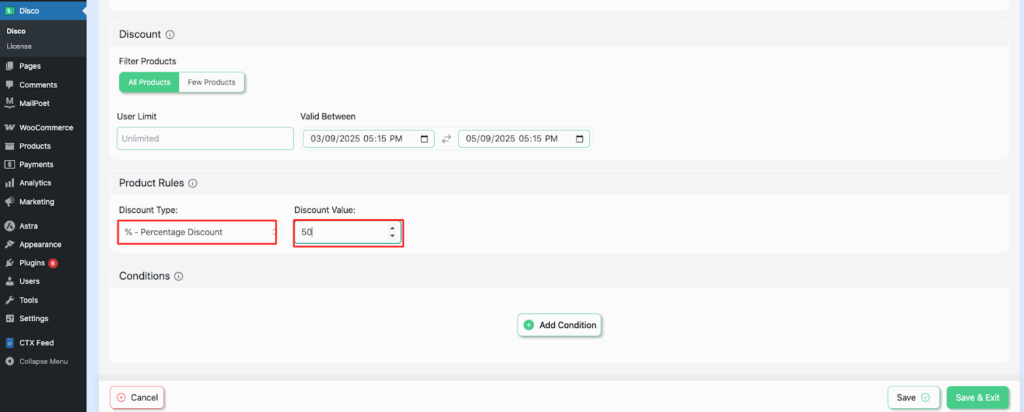Screen dimensions: 1024x412
Task: Click the Appearance paintbrush icon
Action: [x=9, y=244]
